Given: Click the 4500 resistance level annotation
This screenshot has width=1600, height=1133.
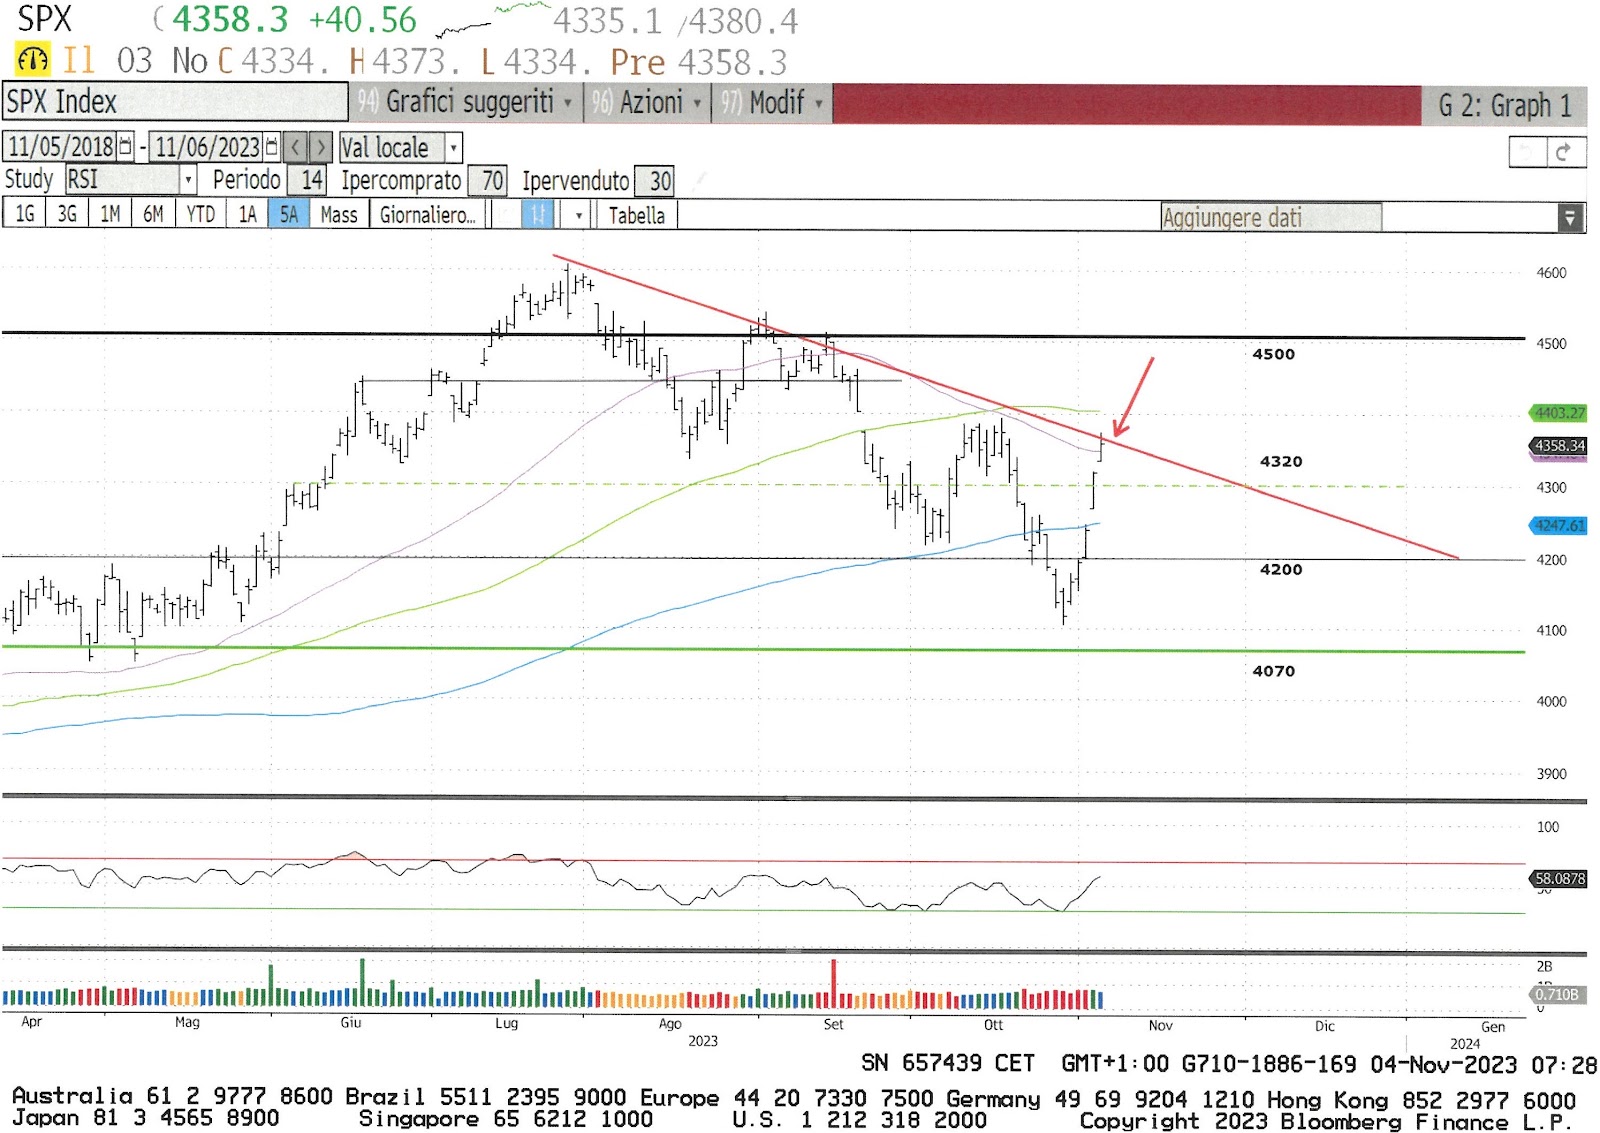Looking at the screenshot, I should (1273, 354).
